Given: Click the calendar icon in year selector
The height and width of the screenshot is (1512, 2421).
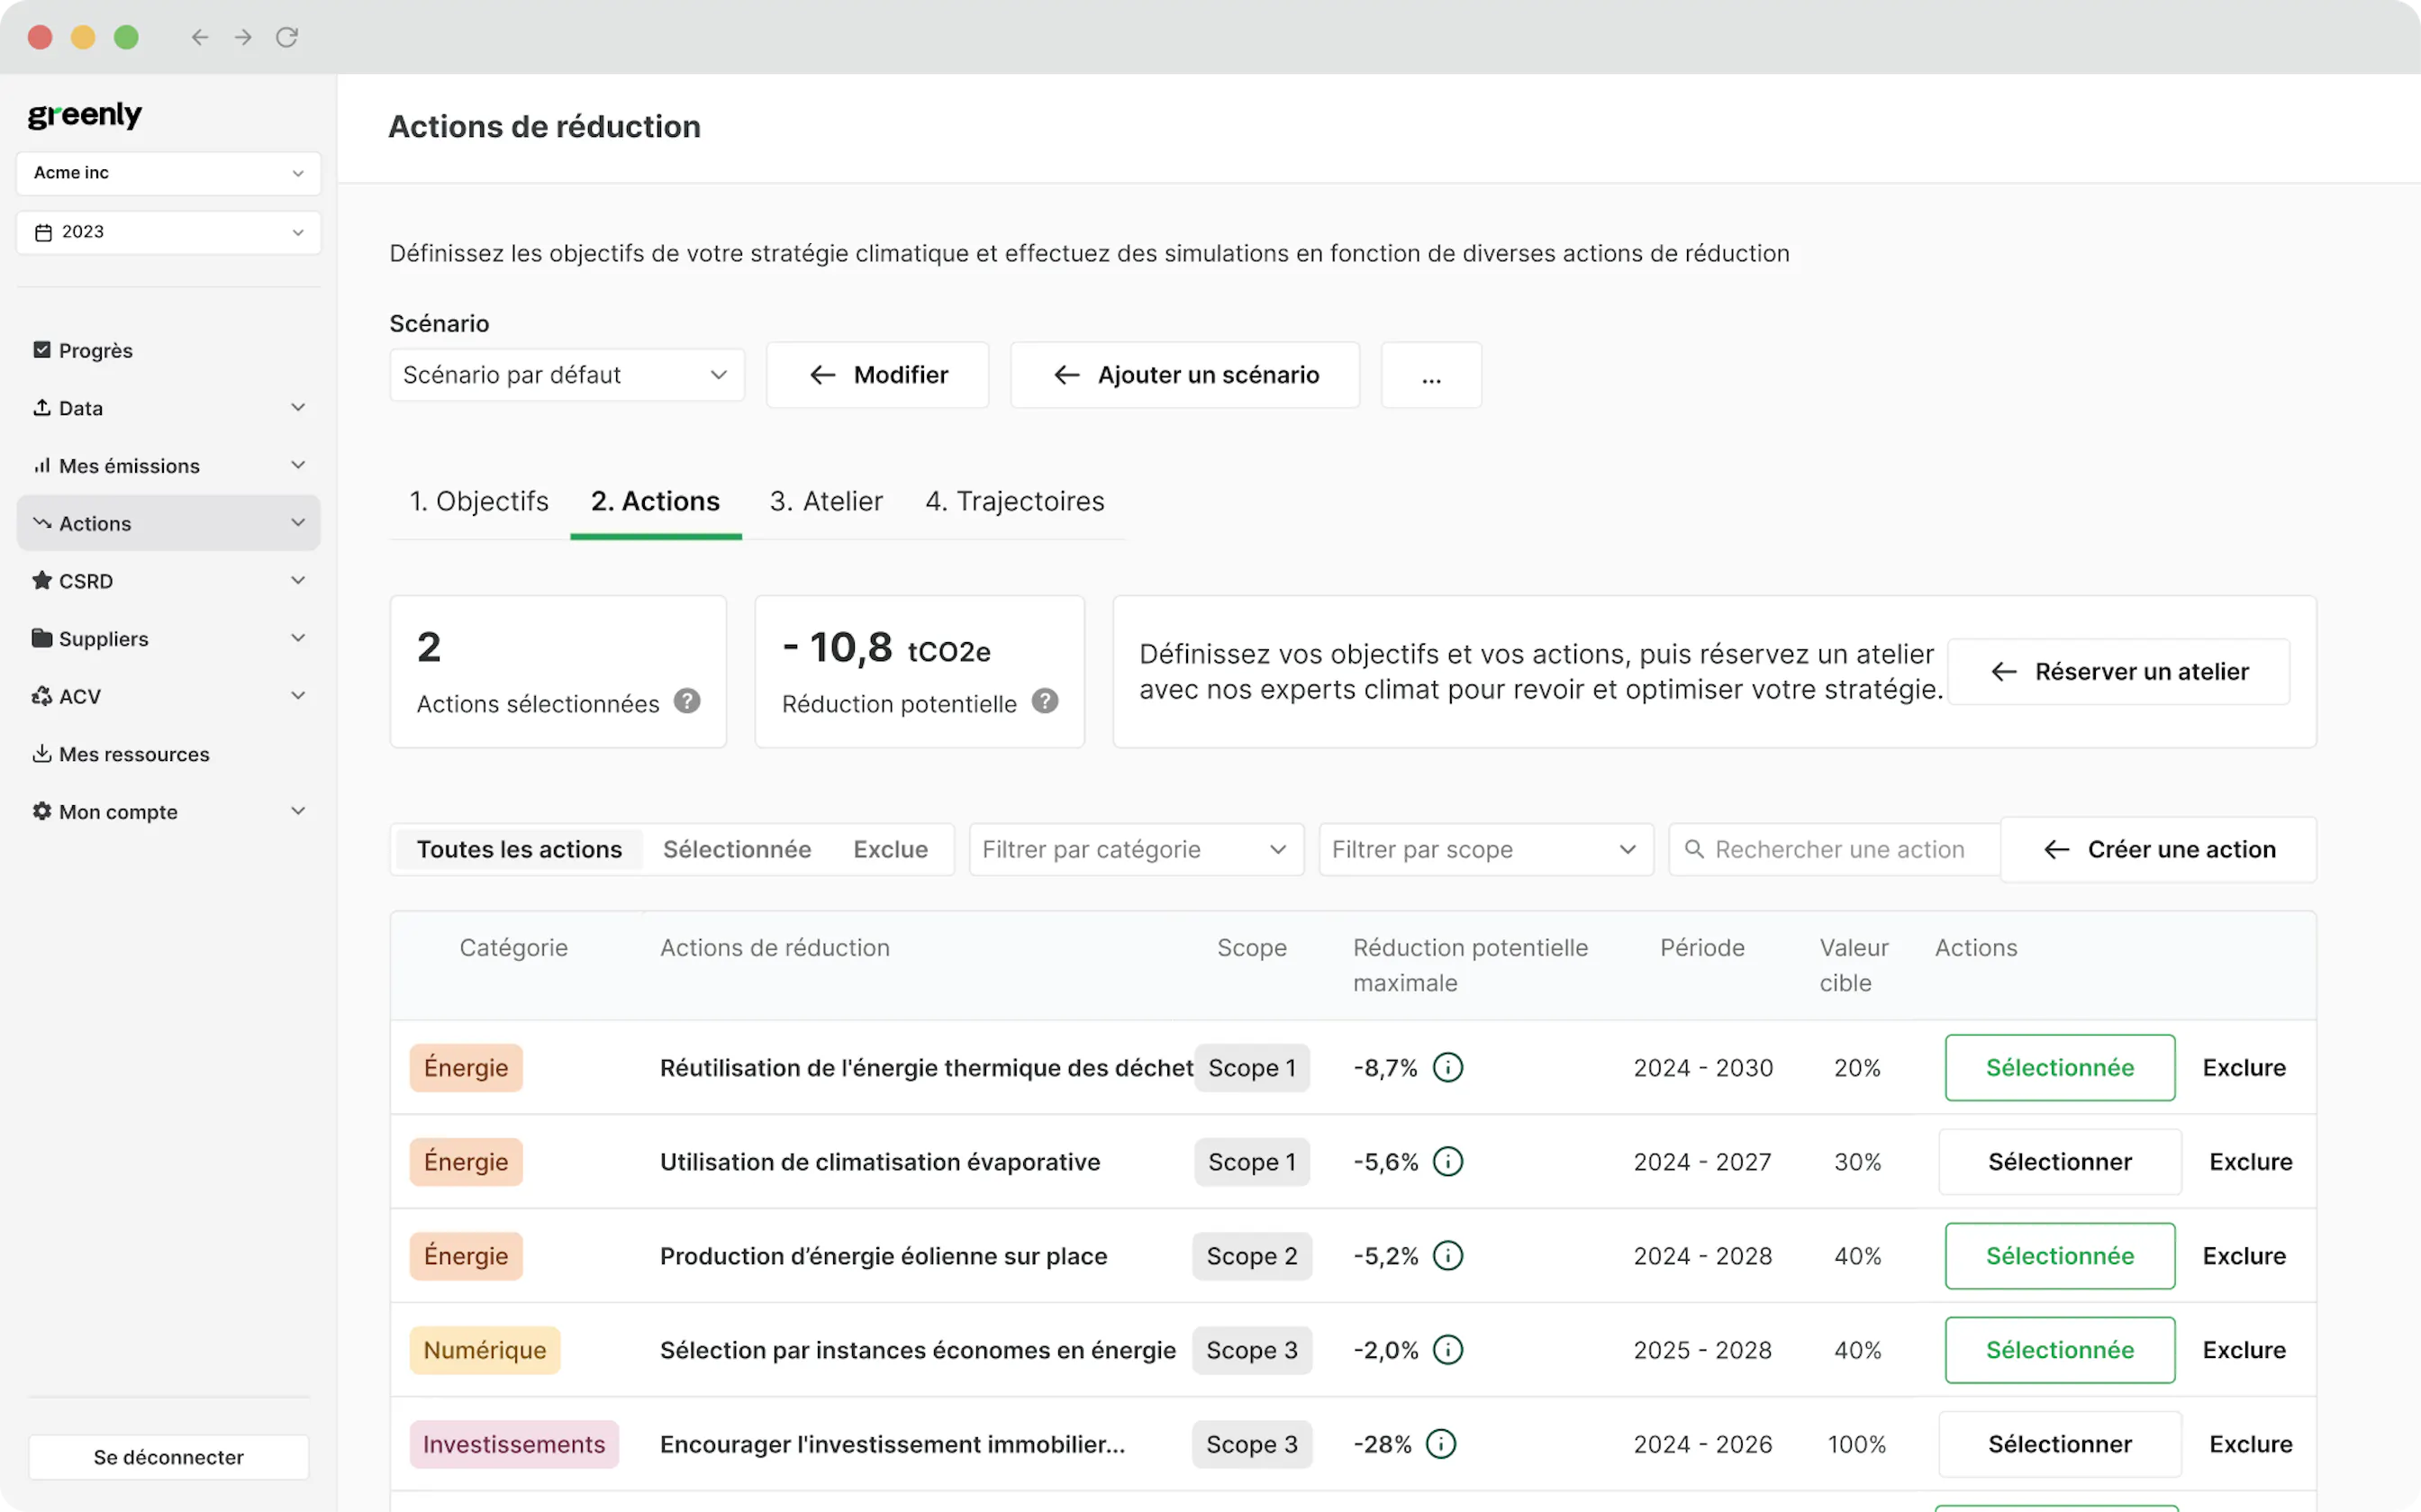Looking at the screenshot, I should pyautogui.click(x=43, y=232).
